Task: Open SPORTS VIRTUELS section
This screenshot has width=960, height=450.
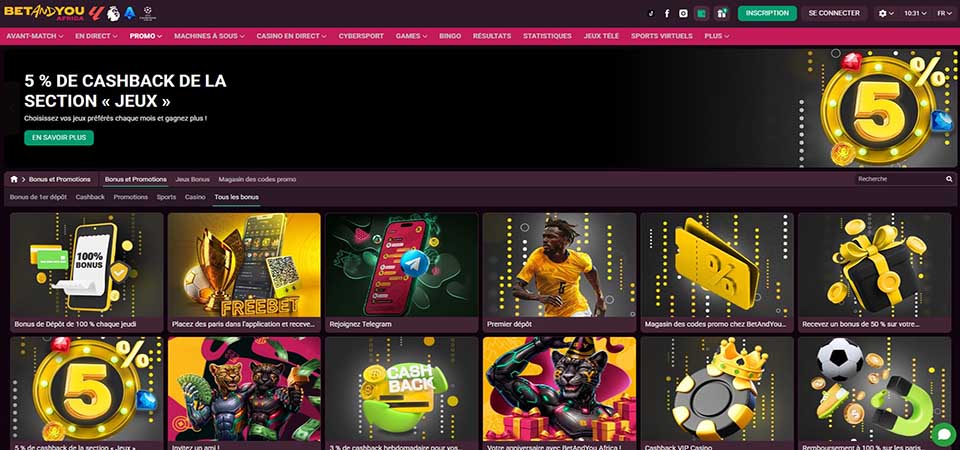Action: pyautogui.click(x=662, y=36)
